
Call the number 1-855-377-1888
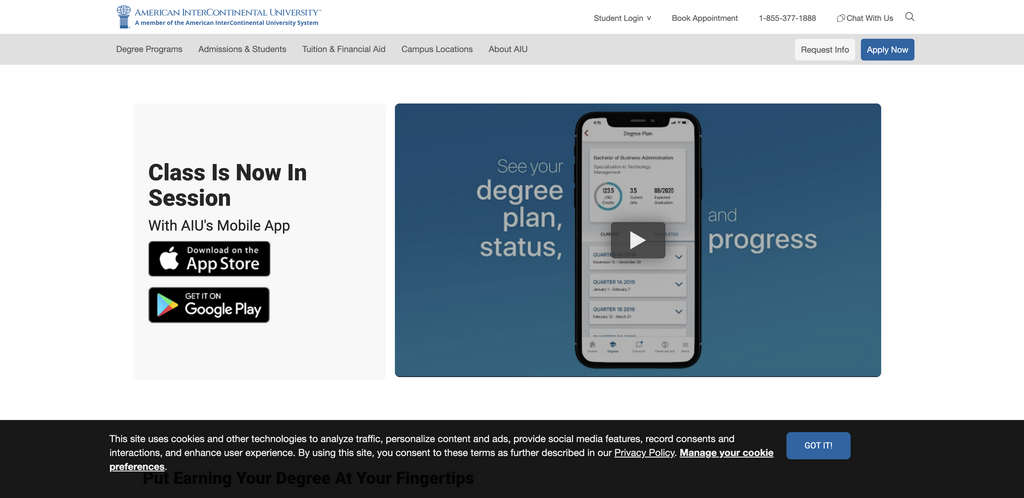(x=787, y=18)
